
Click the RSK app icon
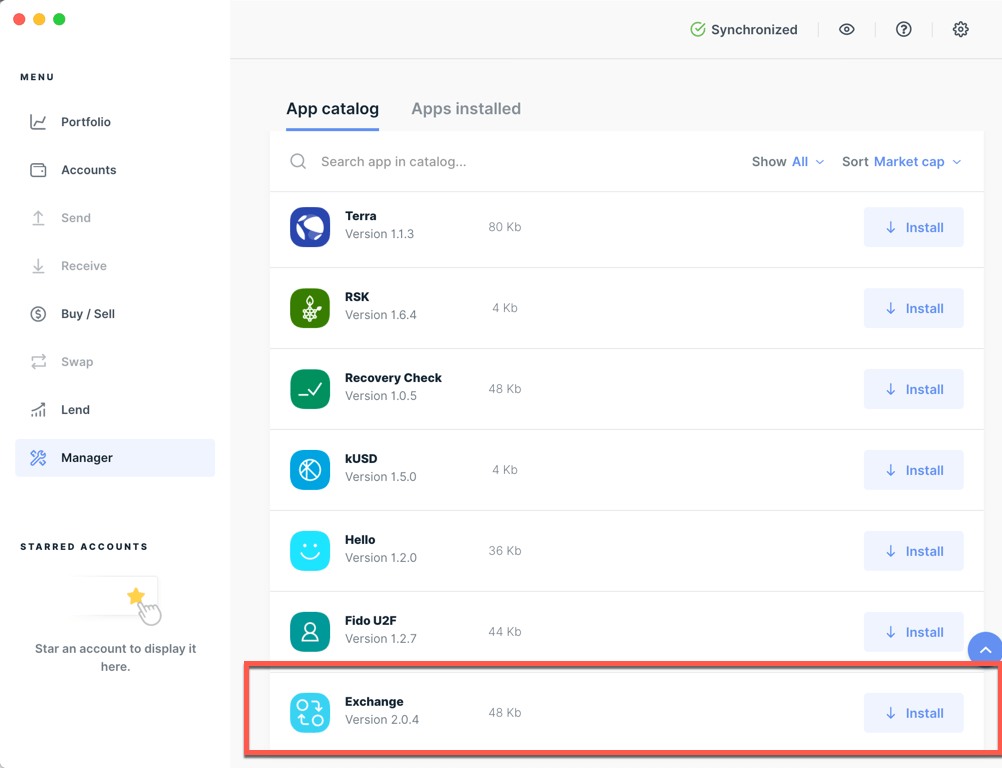310,308
